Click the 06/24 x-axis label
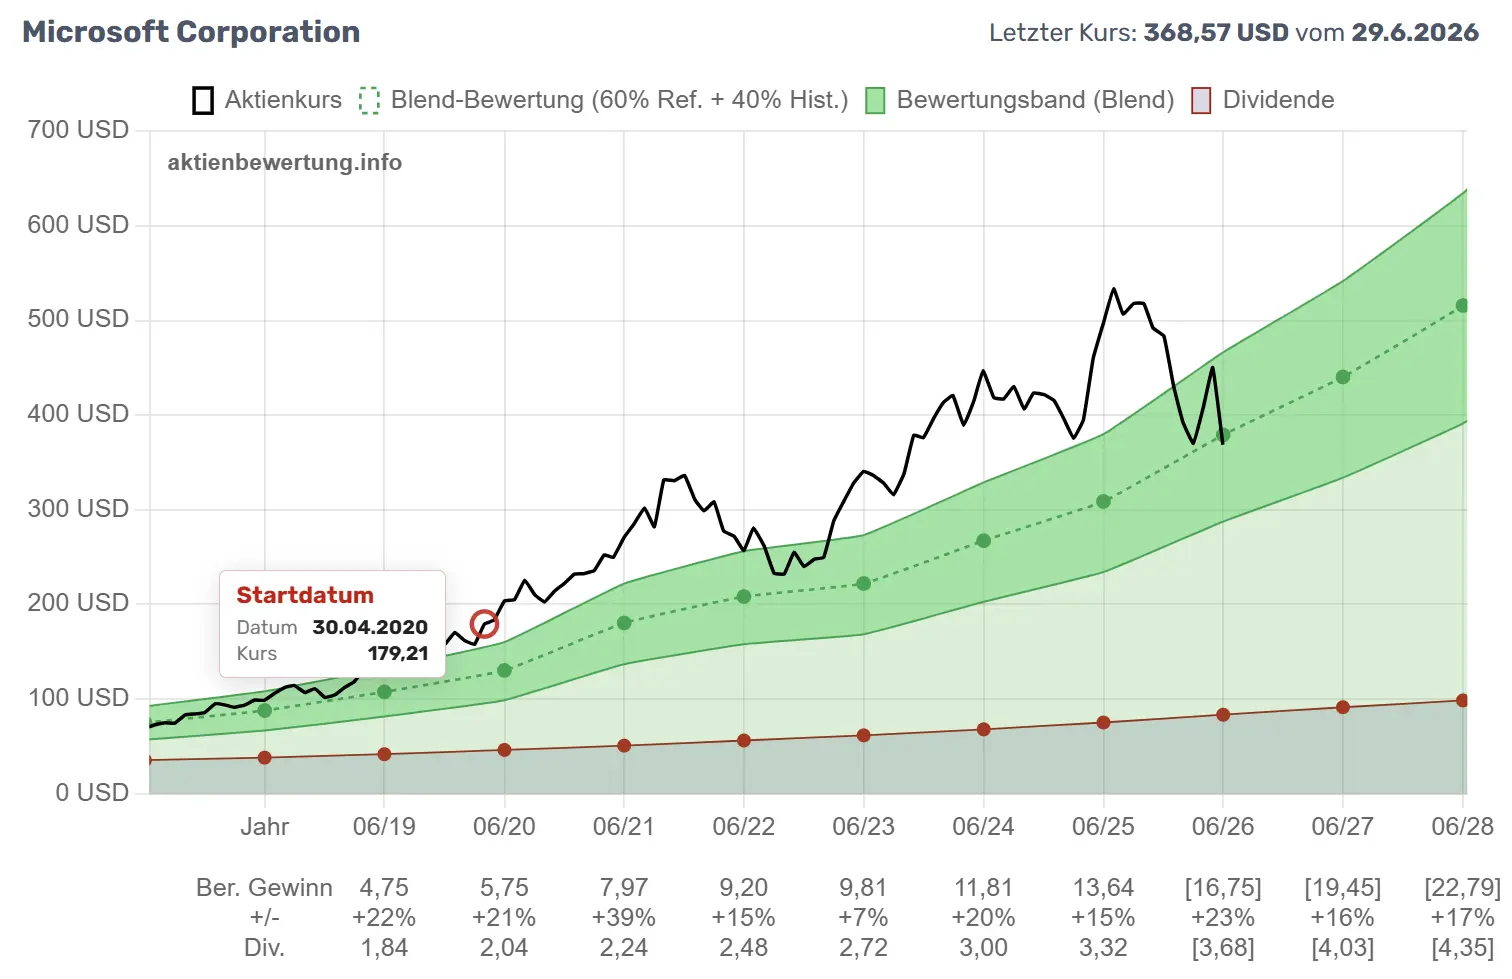Screen dimensions: 1512x979 (x=983, y=827)
